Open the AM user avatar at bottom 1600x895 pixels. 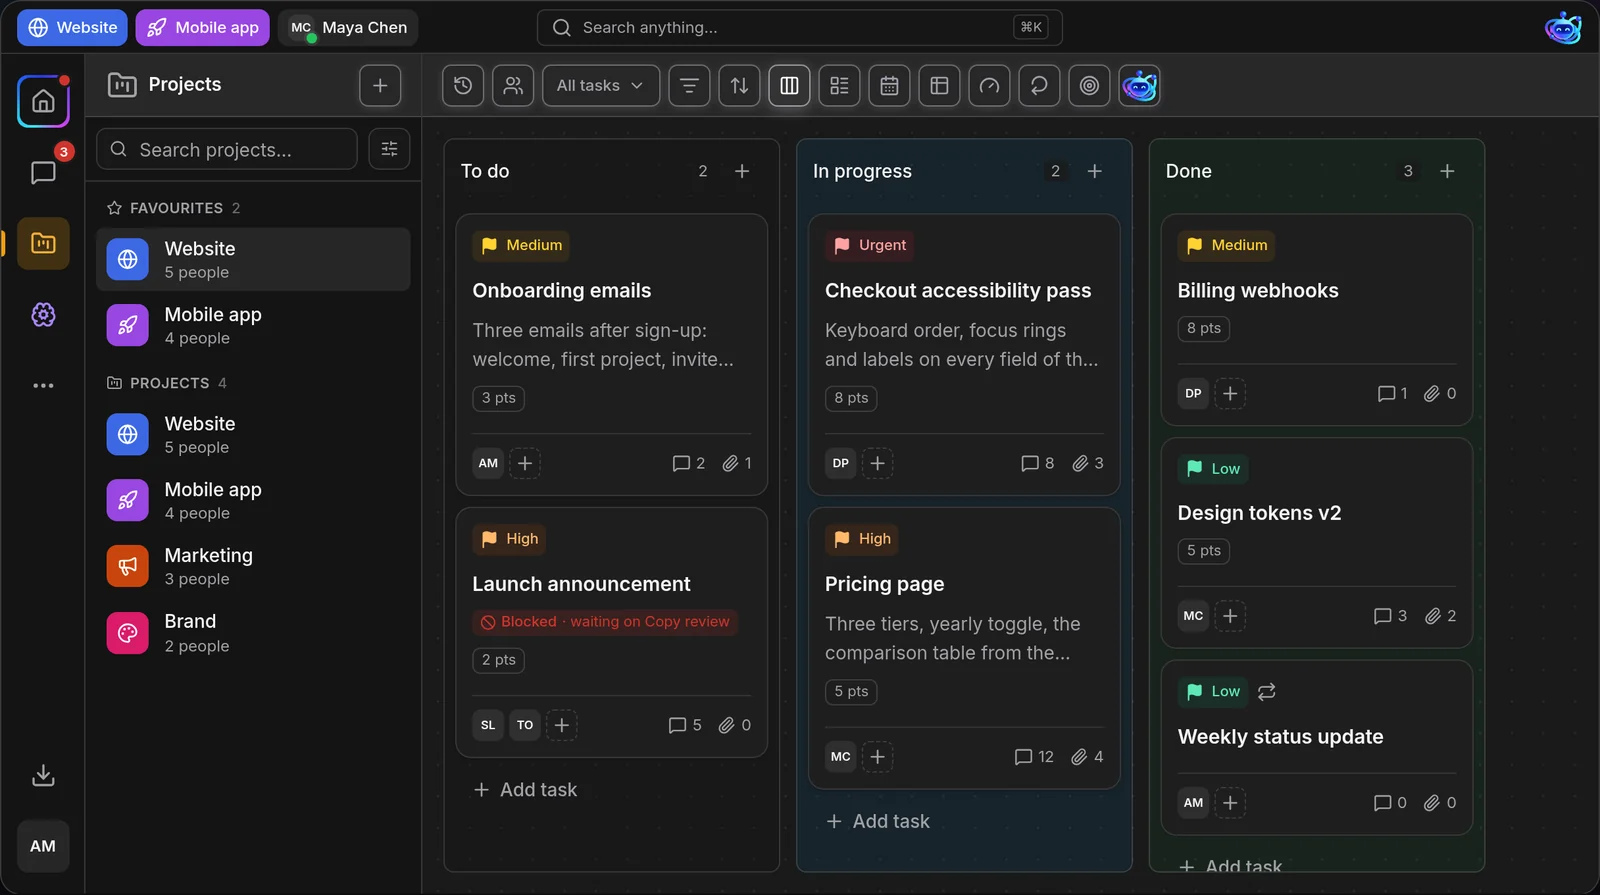point(43,846)
